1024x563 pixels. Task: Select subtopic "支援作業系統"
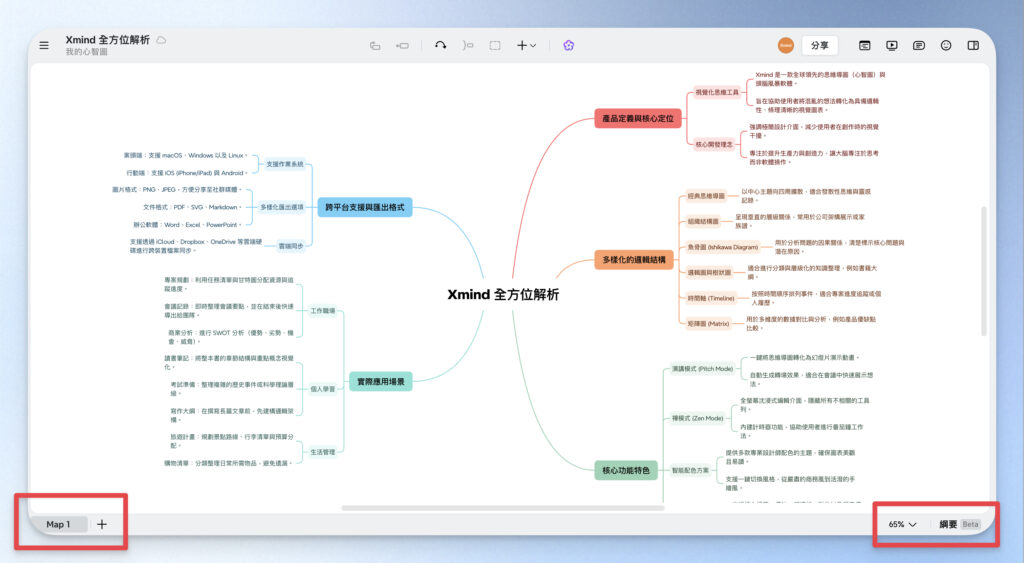(x=285, y=164)
